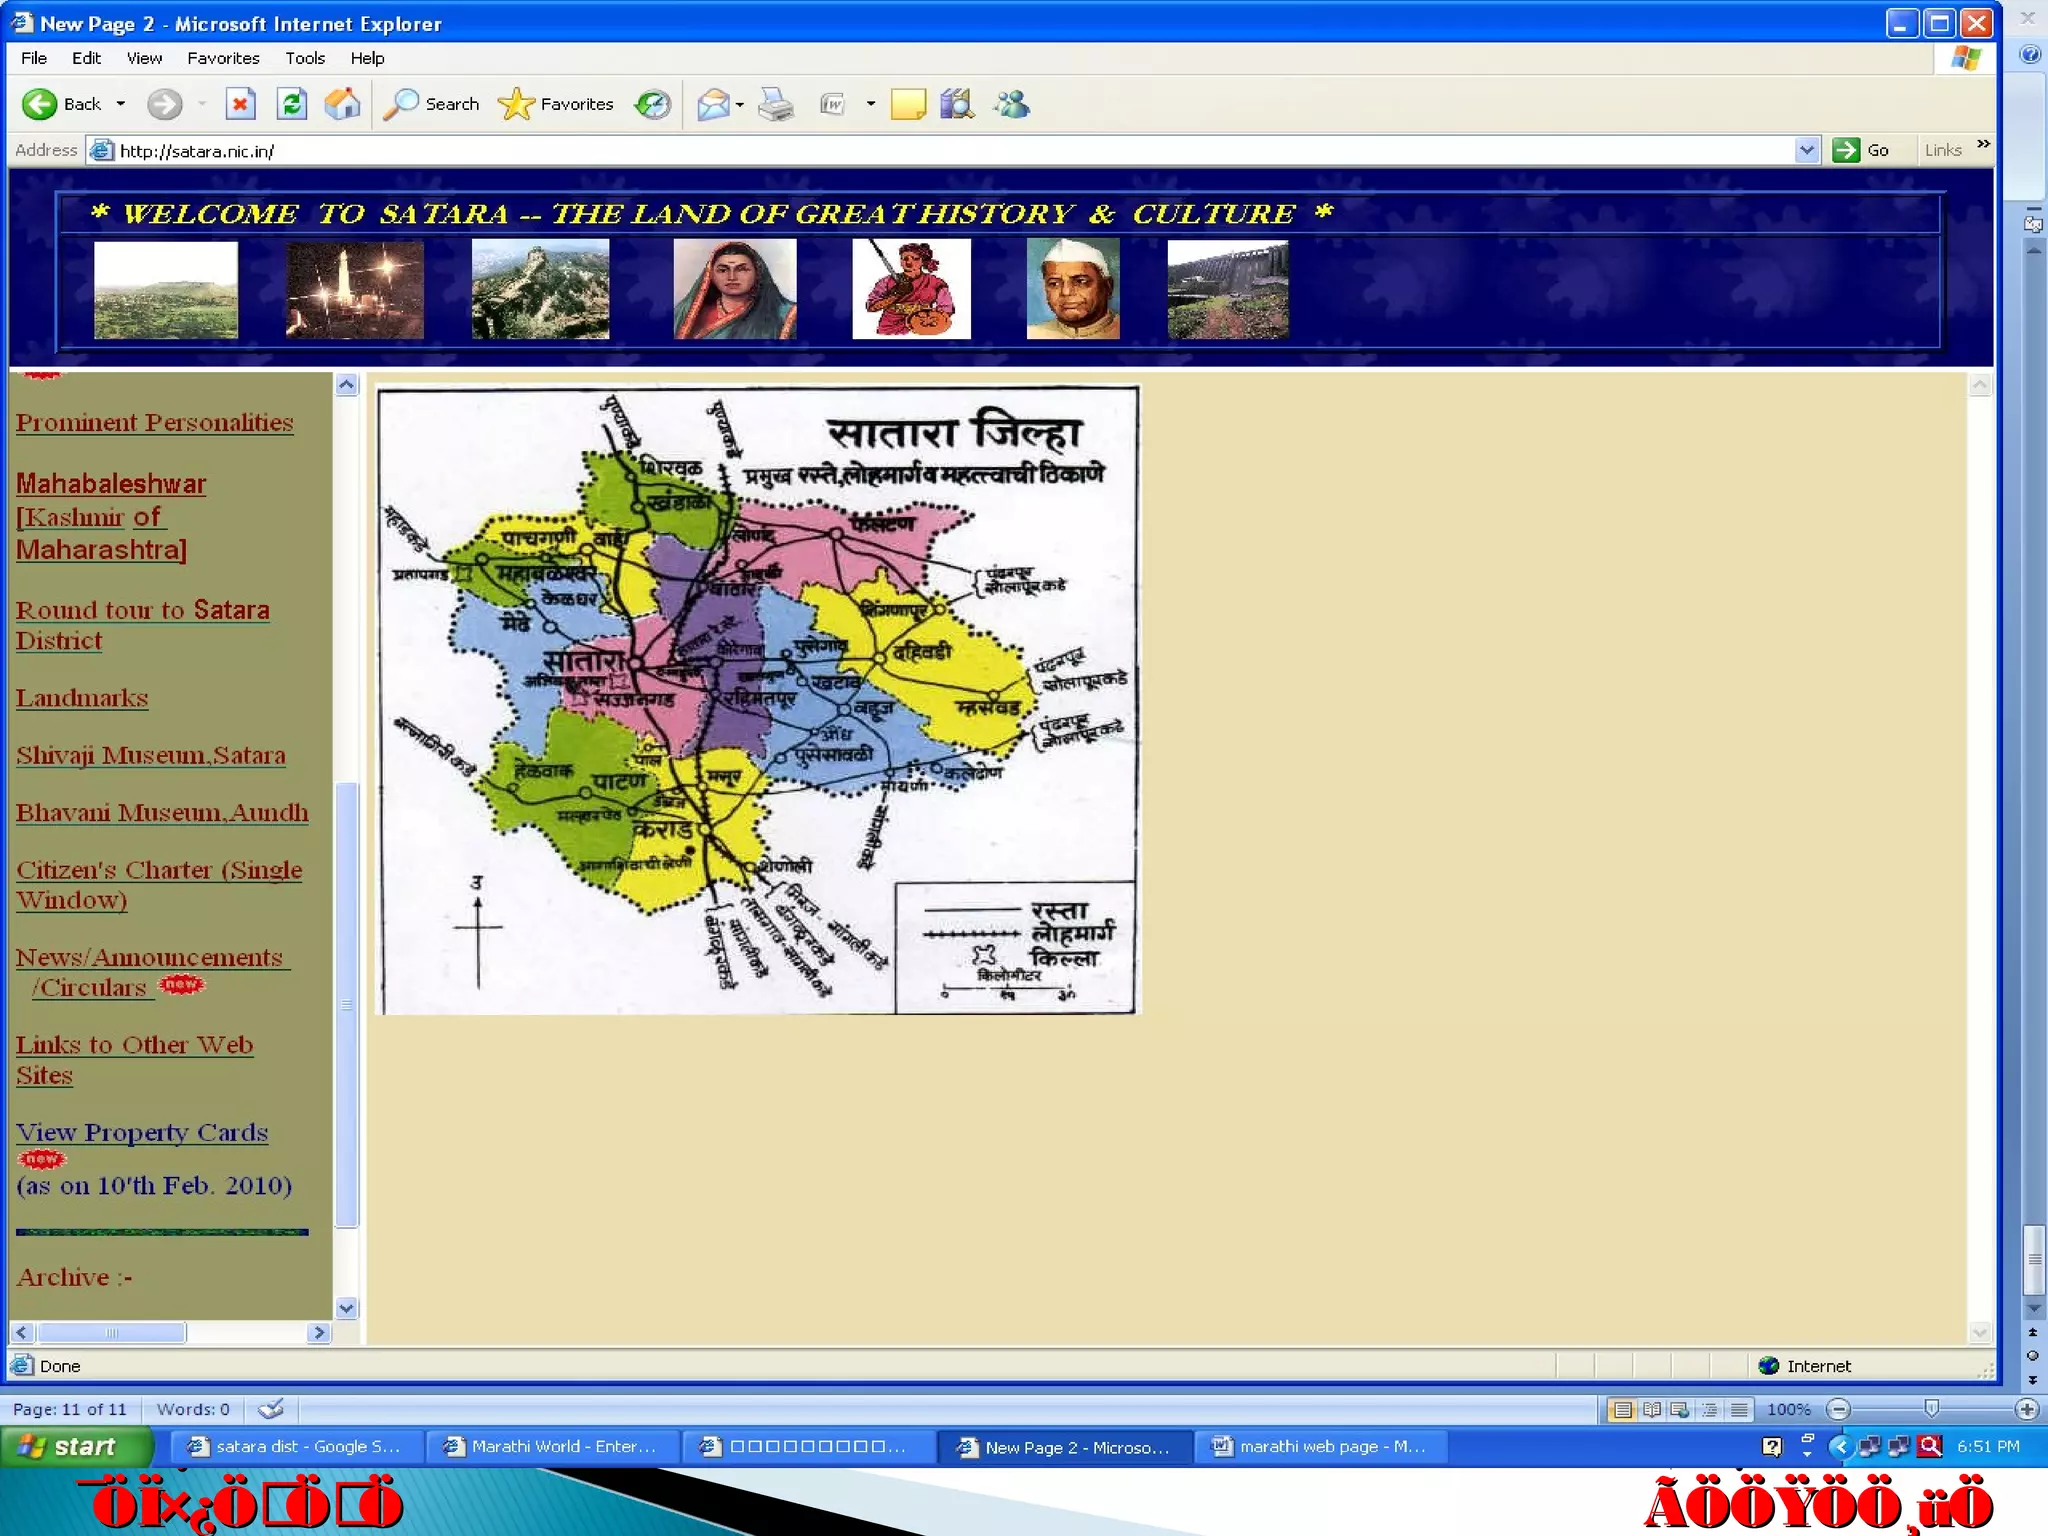Expand the Links toolbar chevron
Screen dimensions: 2048x1536
click(1983, 146)
